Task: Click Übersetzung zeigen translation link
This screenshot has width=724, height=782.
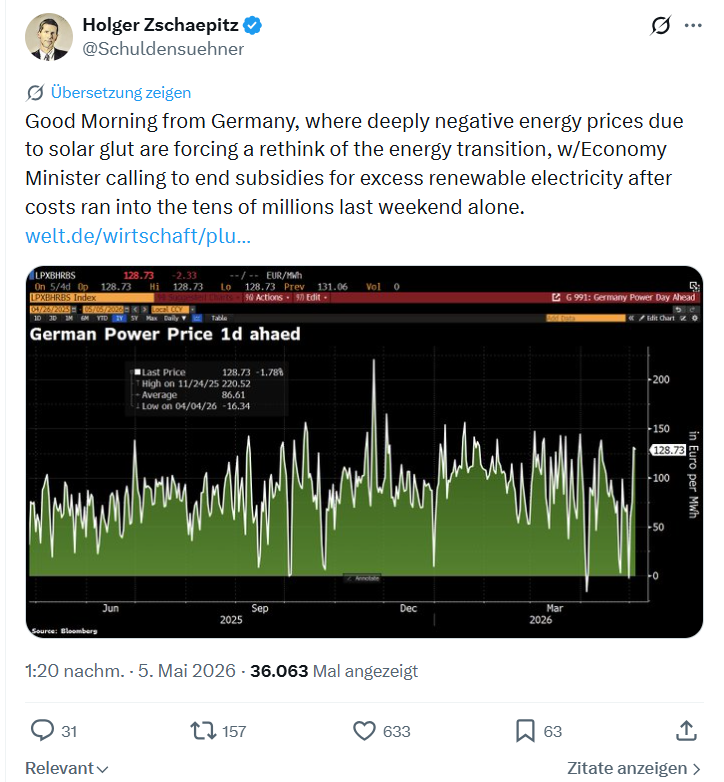Action: (121, 93)
